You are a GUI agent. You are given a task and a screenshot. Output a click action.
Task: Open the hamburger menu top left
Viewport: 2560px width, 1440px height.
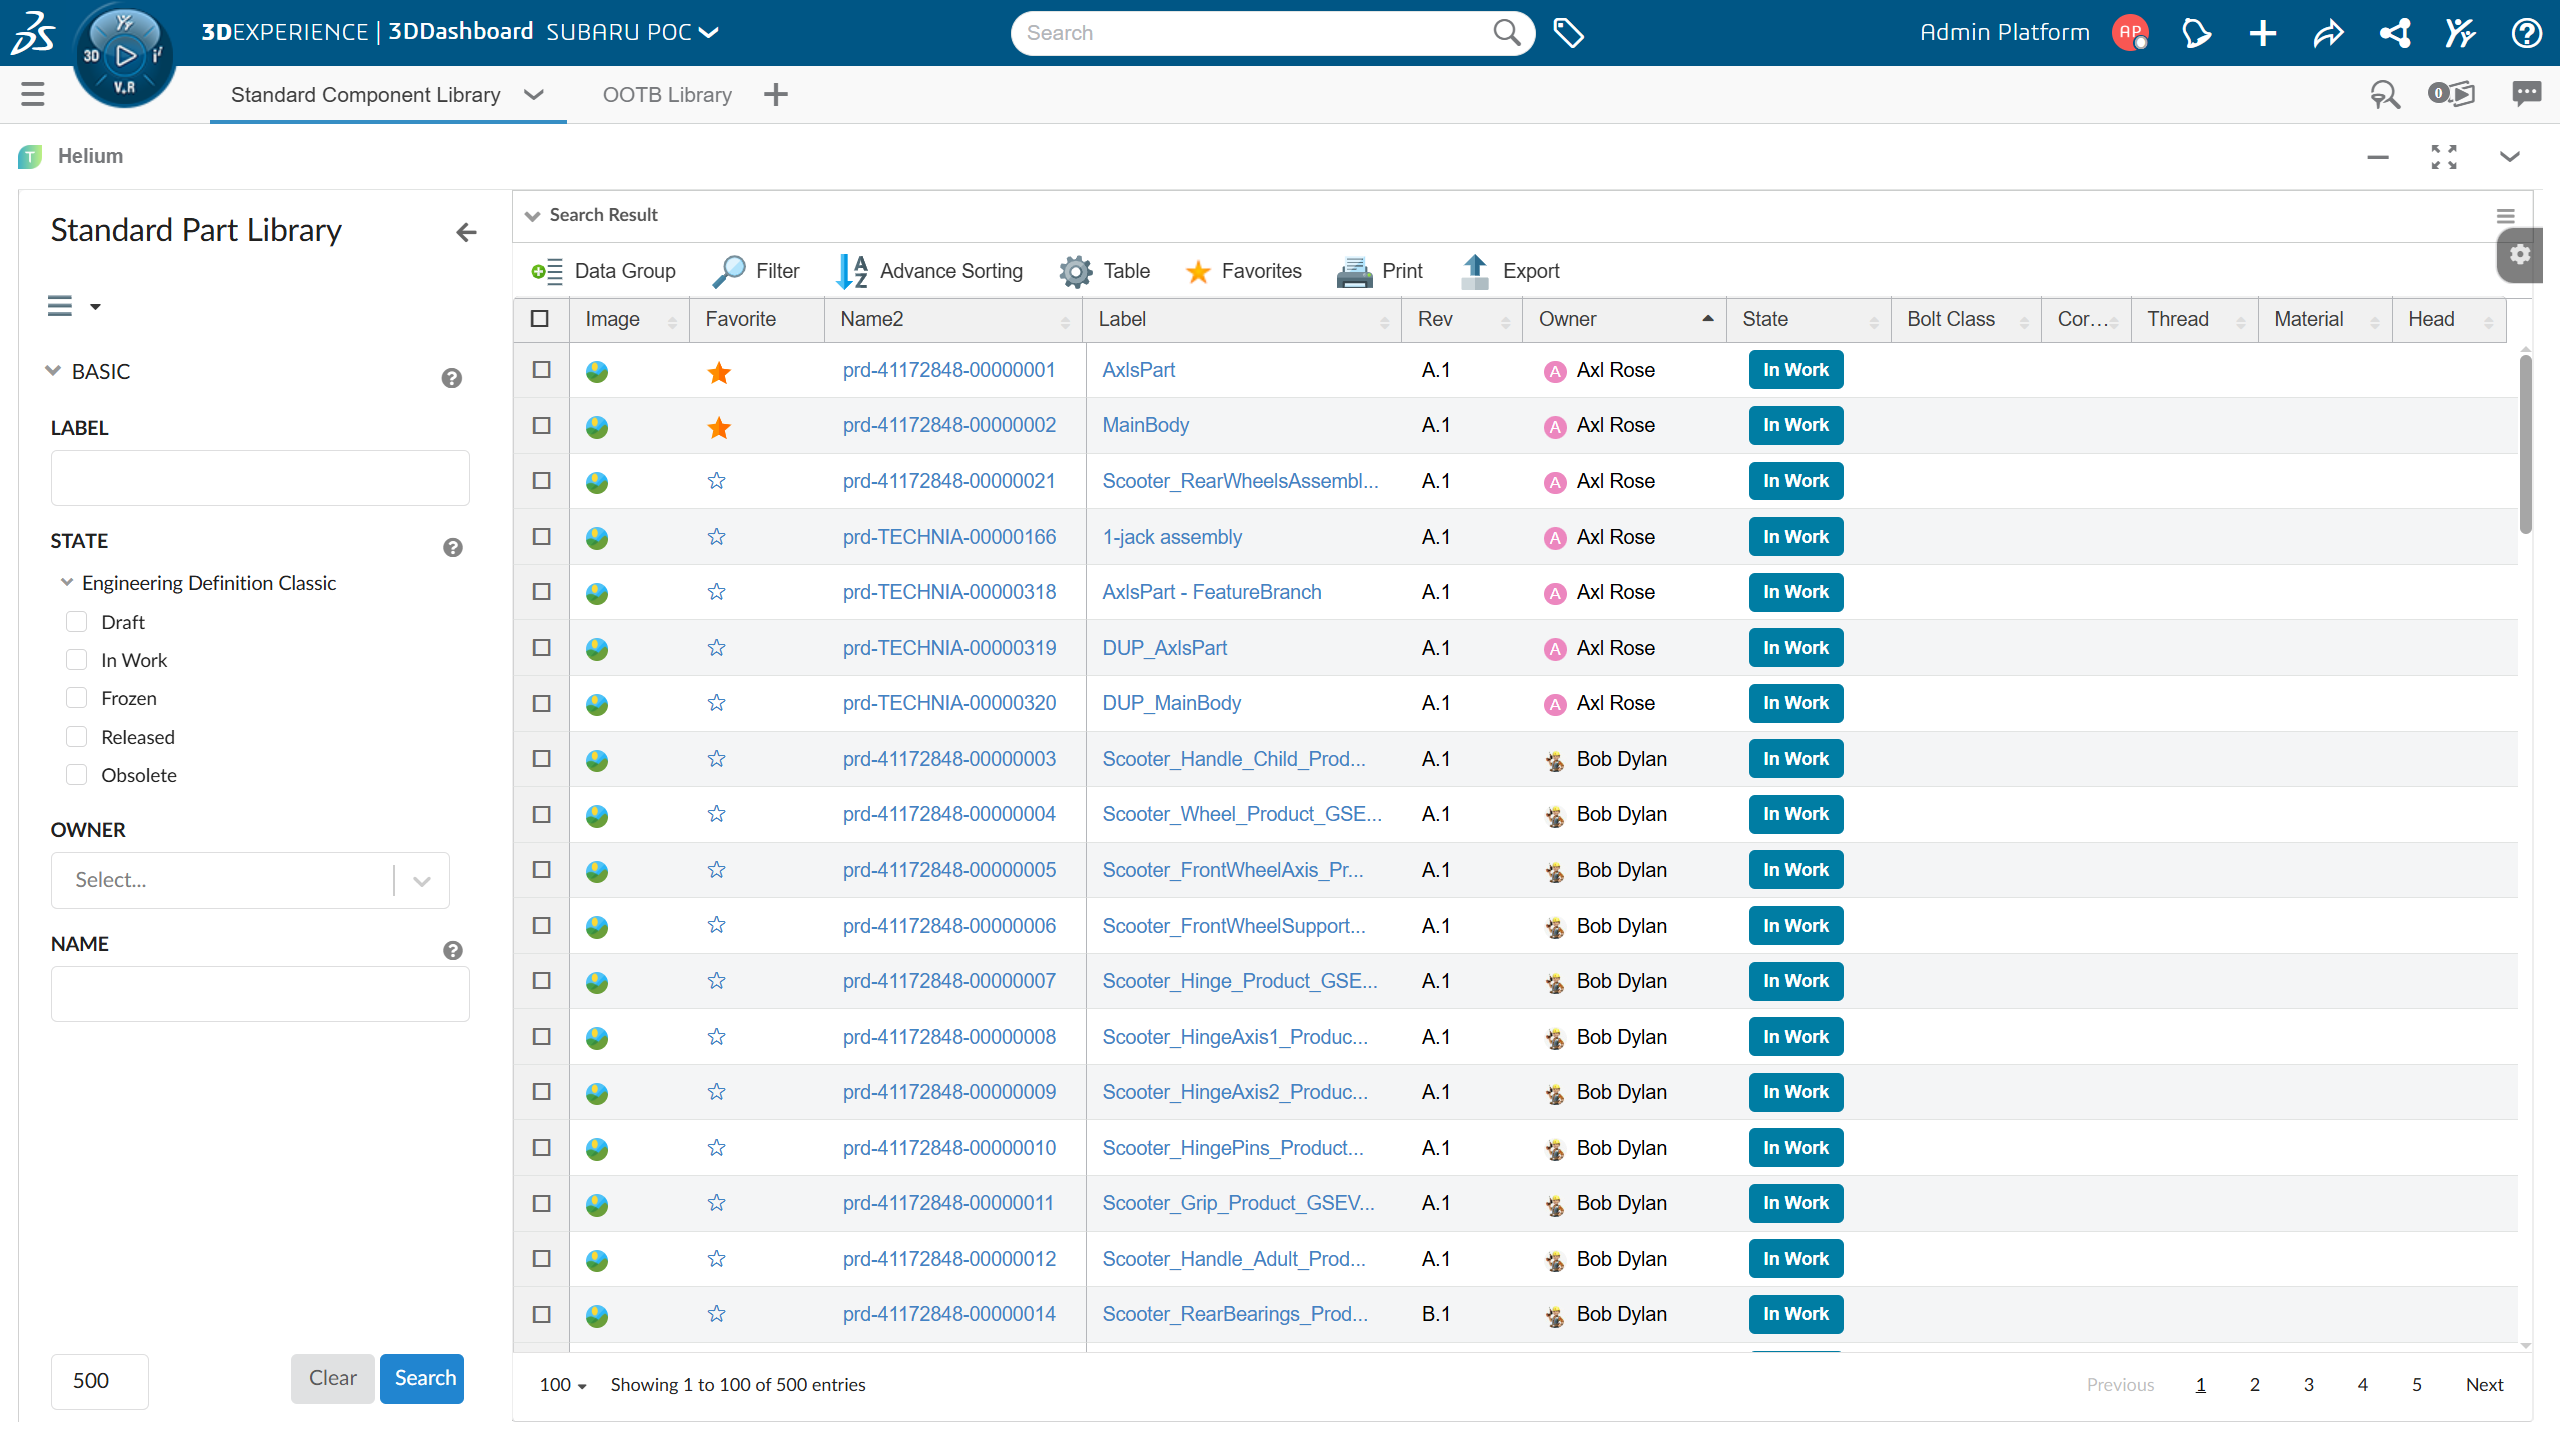pos(32,94)
